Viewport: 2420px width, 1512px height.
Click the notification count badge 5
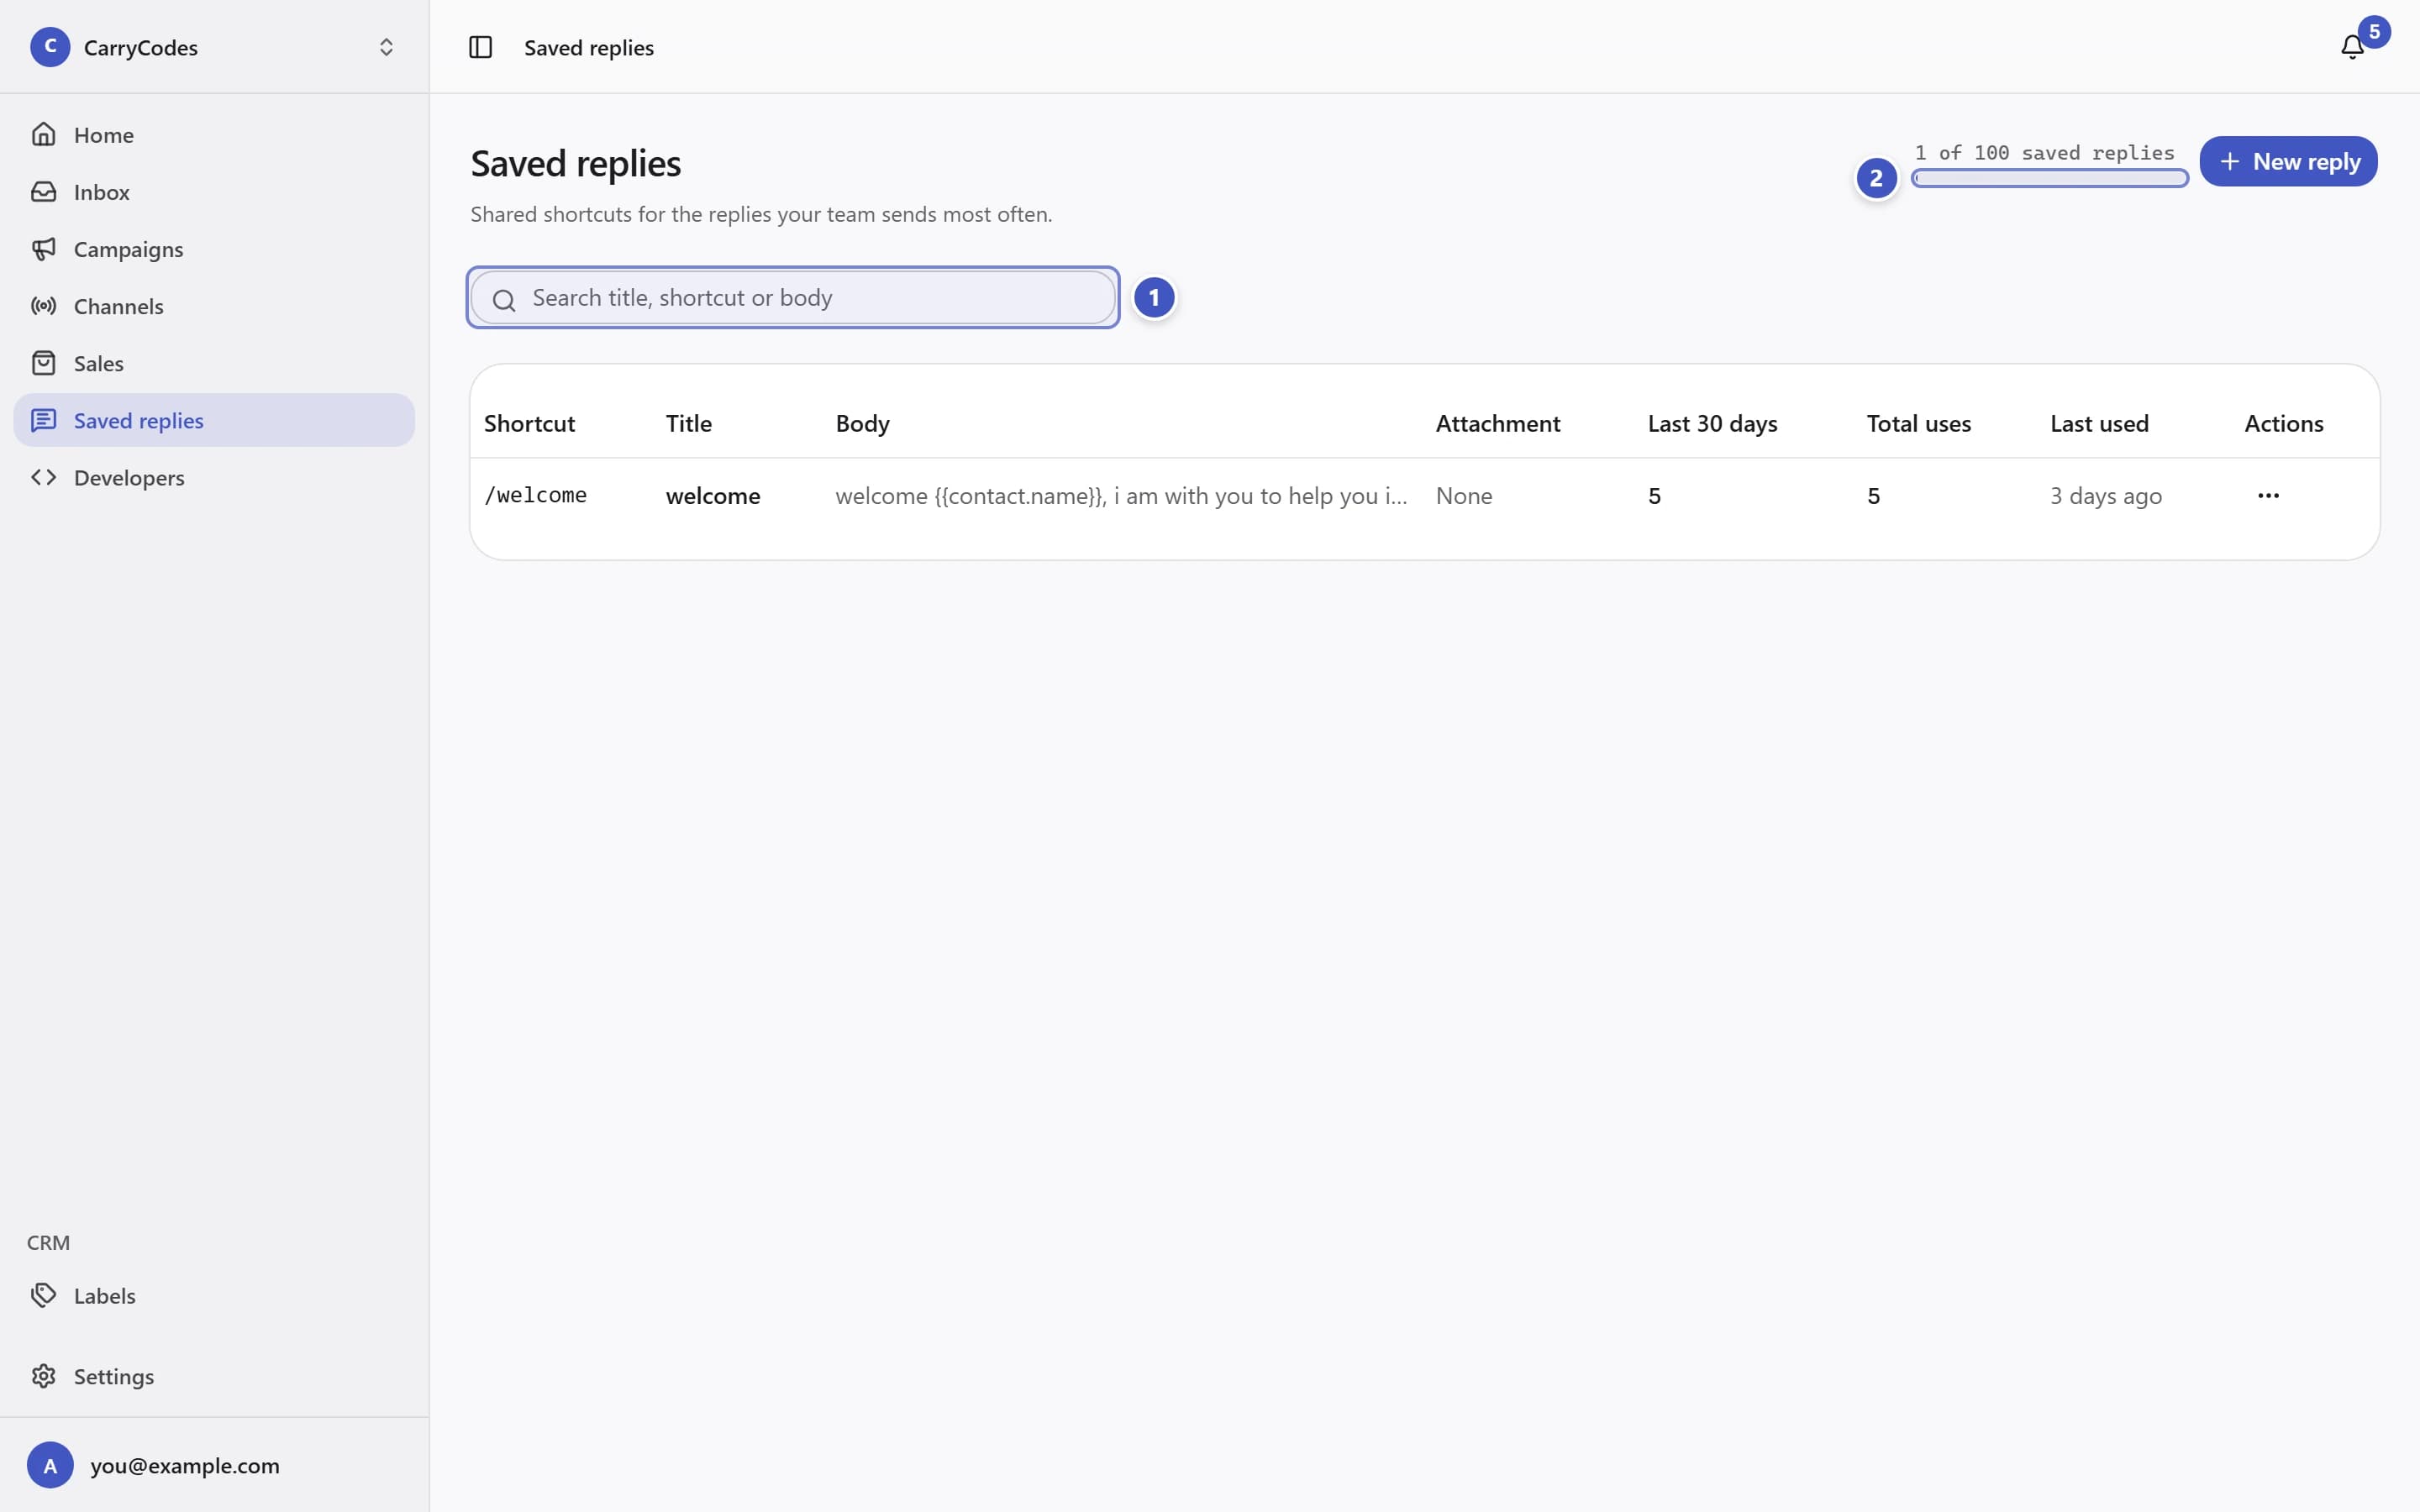click(x=2374, y=31)
